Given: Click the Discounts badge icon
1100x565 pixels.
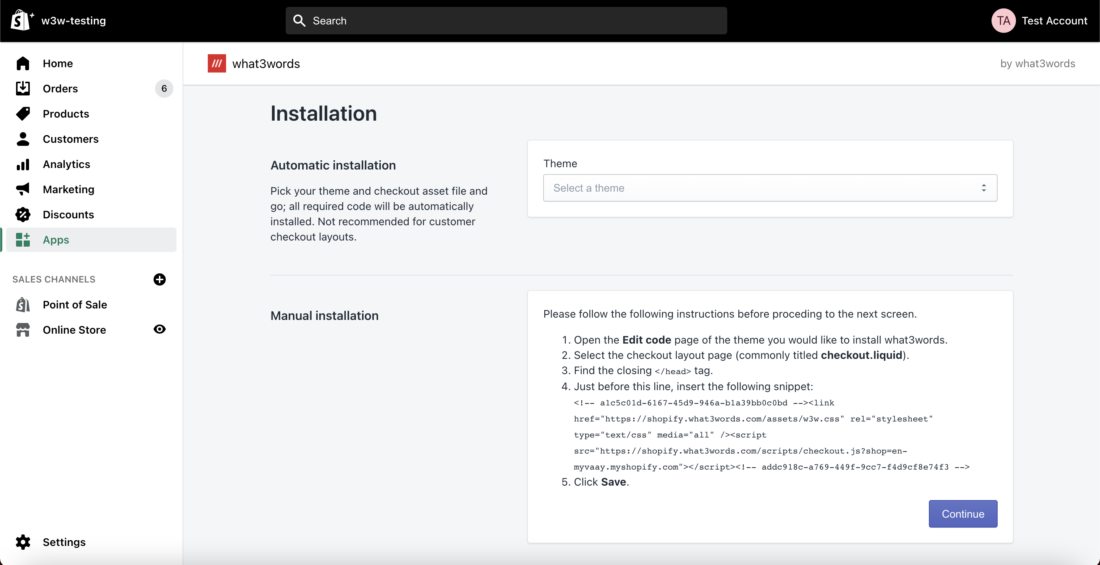Looking at the screenshot, I should [23, 215].
